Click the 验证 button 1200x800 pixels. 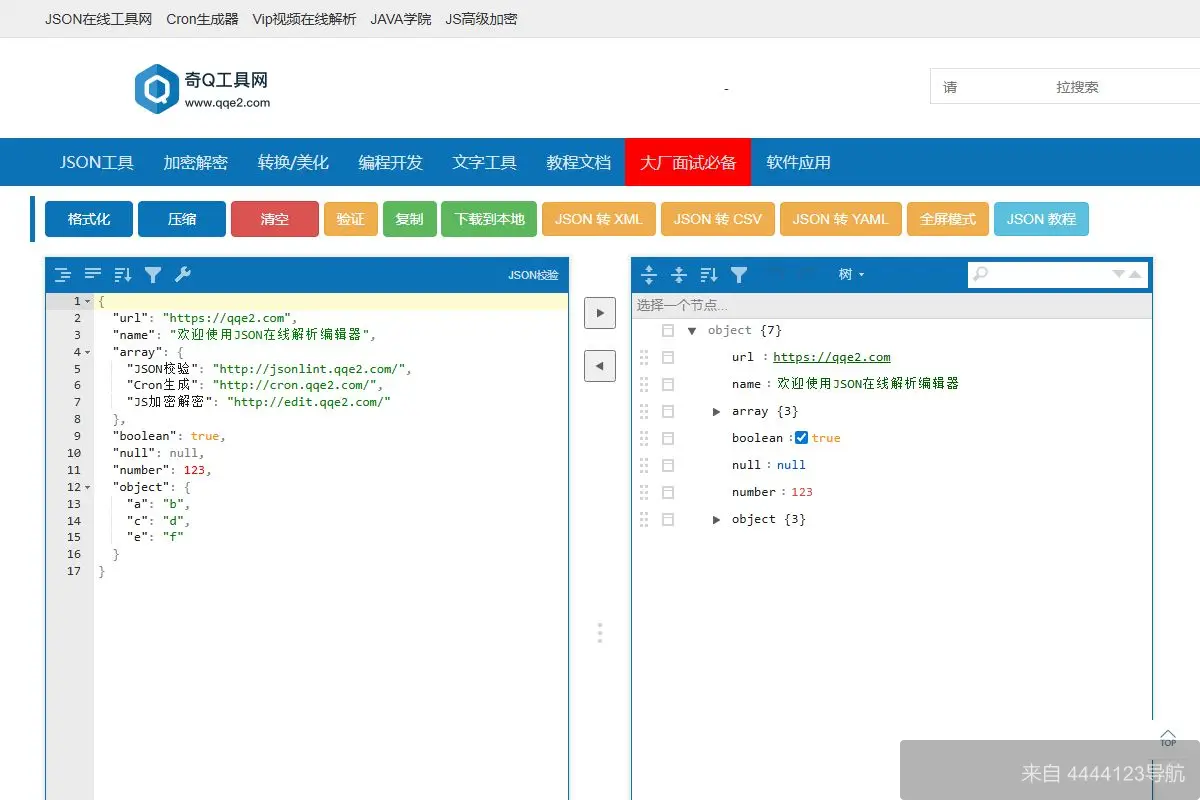click(x=350, y=219)
